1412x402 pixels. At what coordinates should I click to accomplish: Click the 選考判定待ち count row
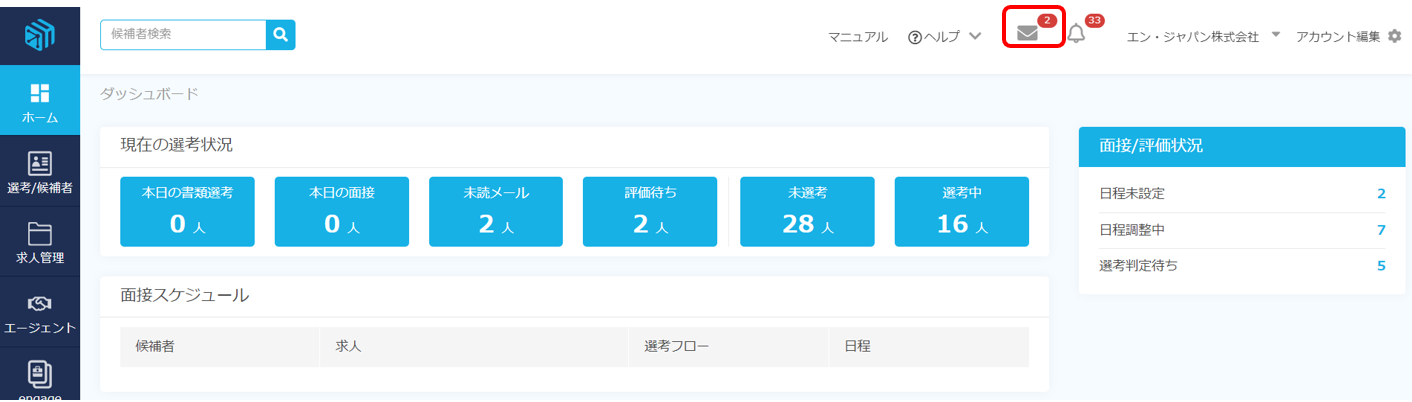[x=1241, y=266]
